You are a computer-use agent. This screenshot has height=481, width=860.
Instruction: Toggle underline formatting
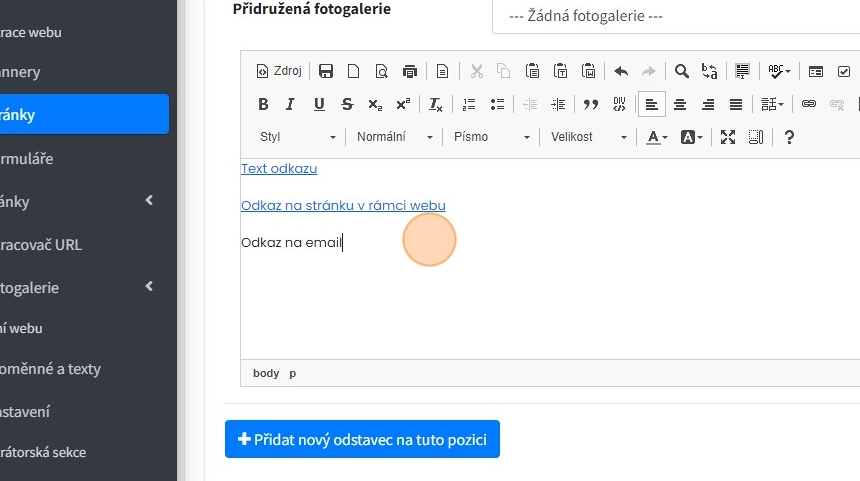click(x=319, y=104)
